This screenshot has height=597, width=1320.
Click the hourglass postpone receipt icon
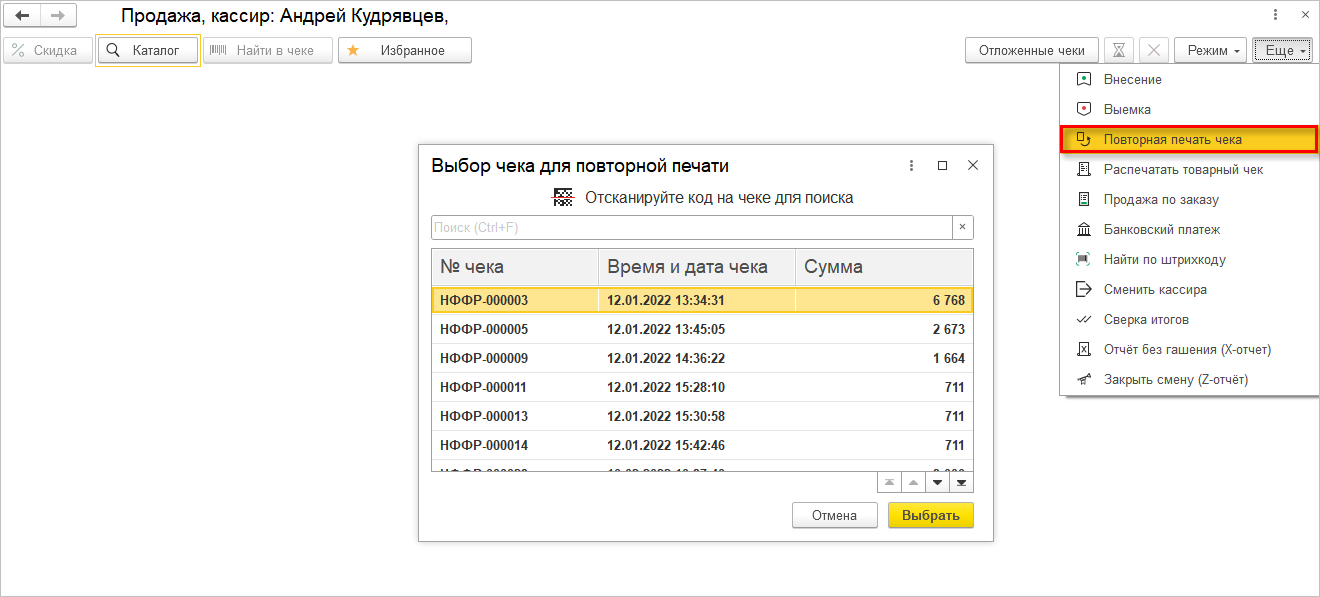1121,50
